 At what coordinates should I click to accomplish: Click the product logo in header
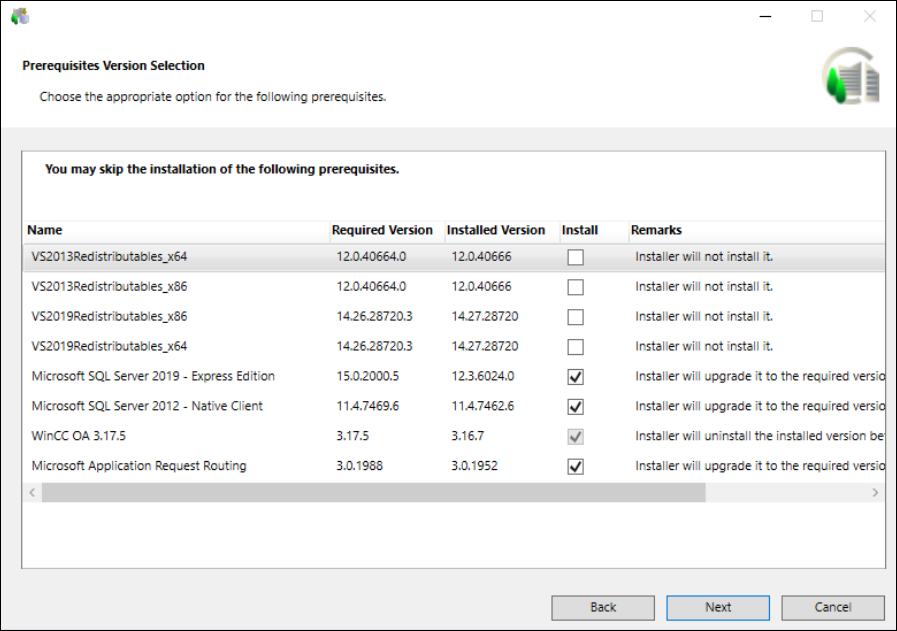851,77
